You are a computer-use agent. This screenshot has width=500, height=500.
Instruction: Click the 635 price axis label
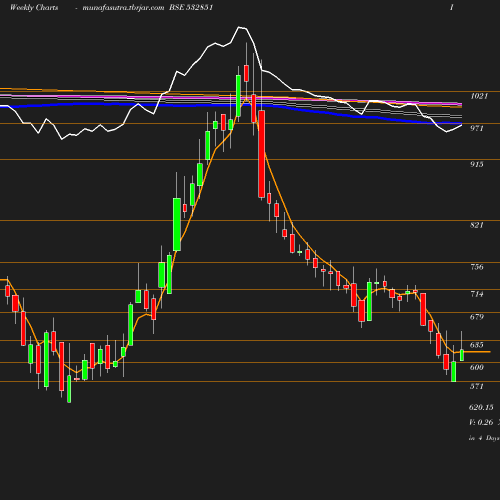pos(476,345)
